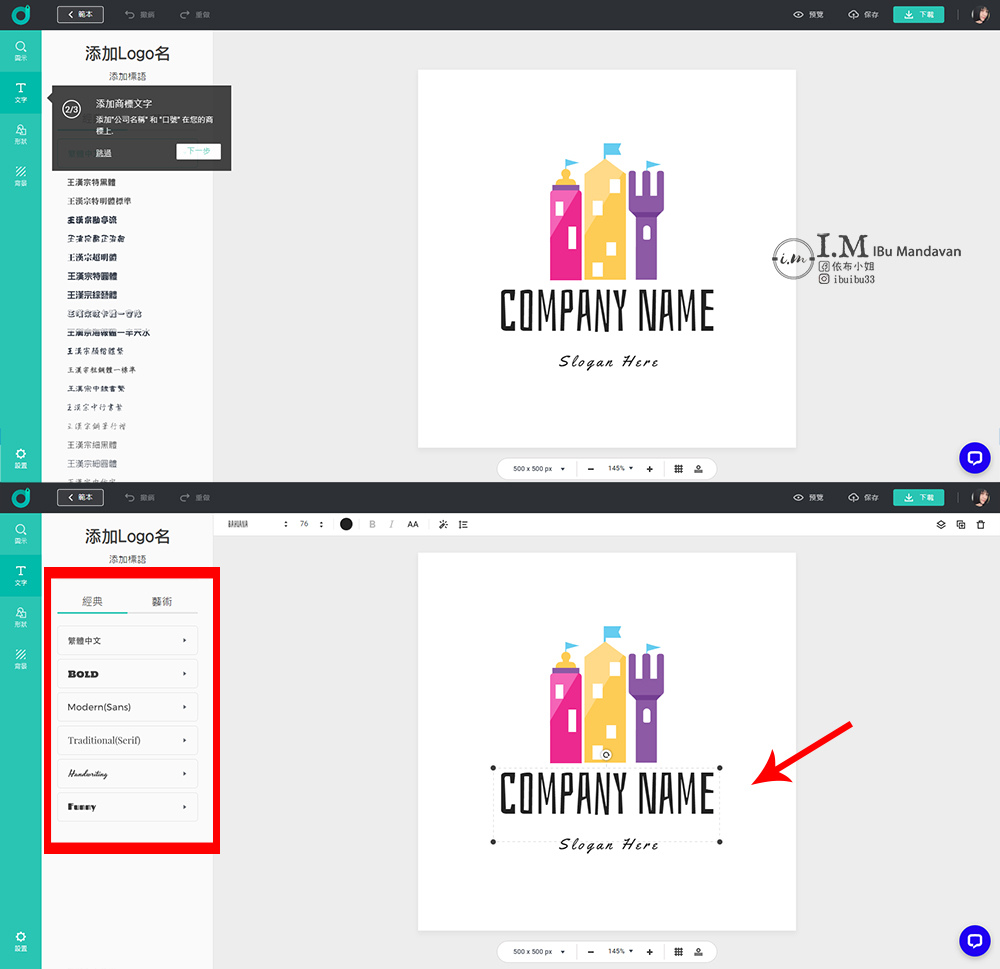This screenshot has height=969, width=1000.
Task: Expand the 繁體中文 font category
Action: [x=128, y=640]
